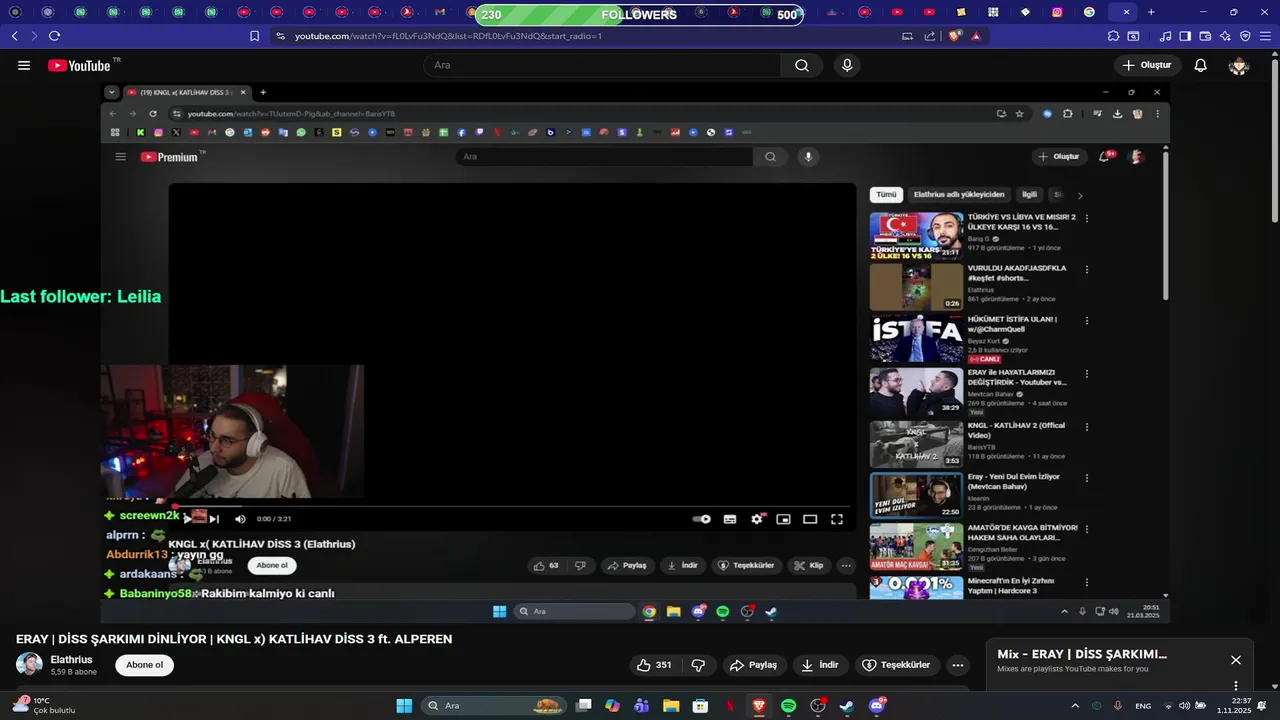Open the Elathrius channel name link
This screenshot has width=1280, height=720.
[x=71, y=660]
